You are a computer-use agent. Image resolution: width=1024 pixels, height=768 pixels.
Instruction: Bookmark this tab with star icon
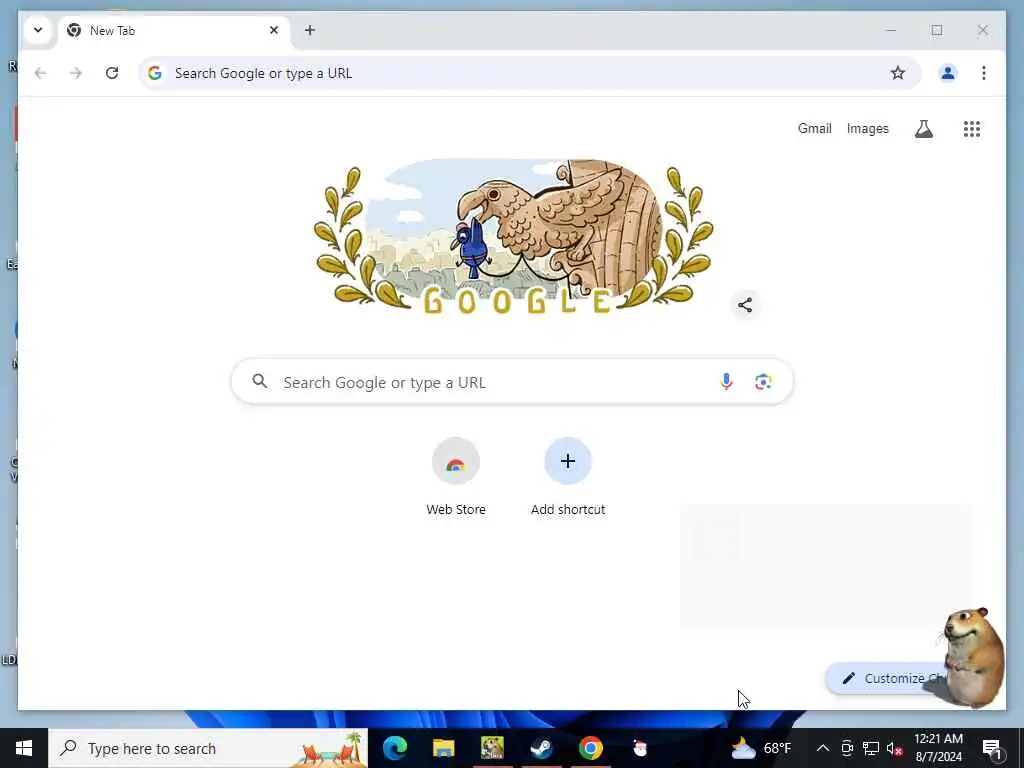coord(898,73)
